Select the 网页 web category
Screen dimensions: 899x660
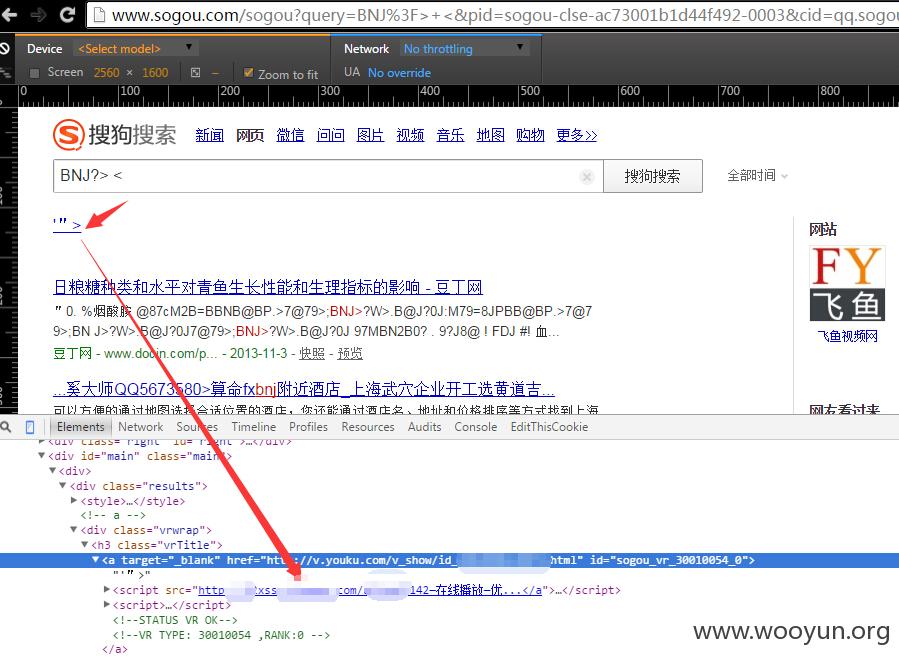pyautogui.click(x=250, y=135)
